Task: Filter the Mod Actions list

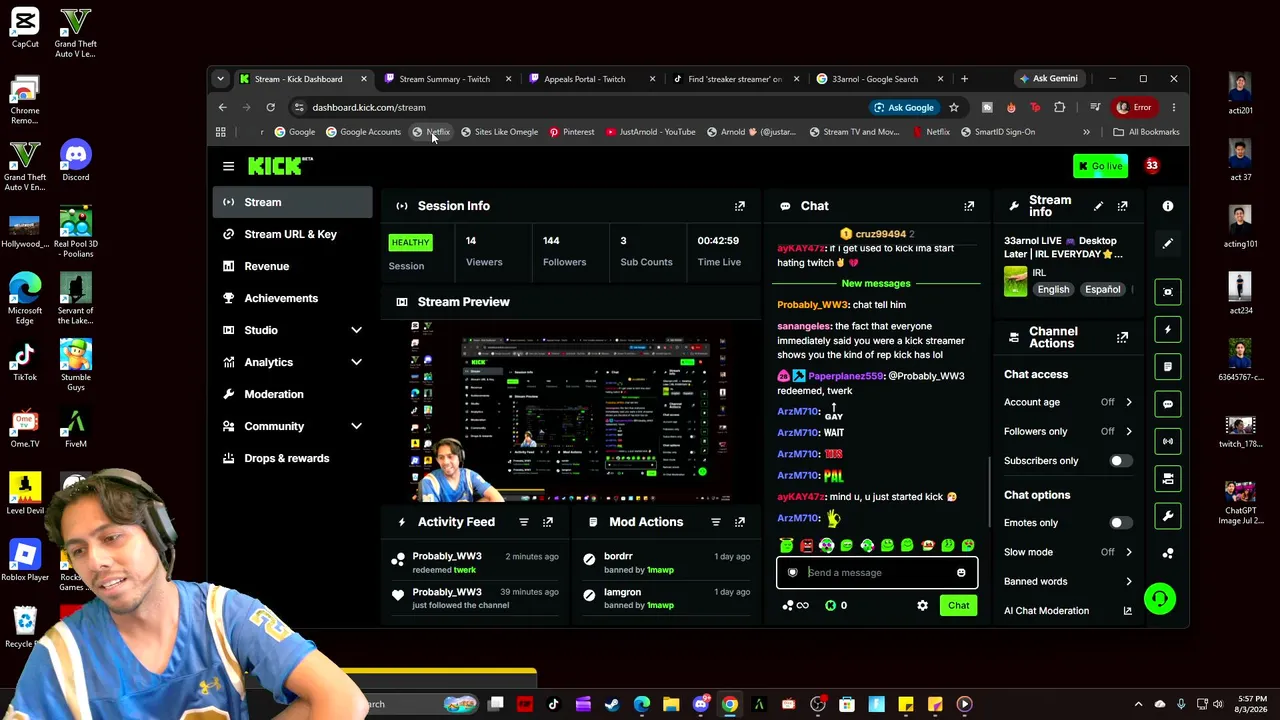Action: (716, 522)
